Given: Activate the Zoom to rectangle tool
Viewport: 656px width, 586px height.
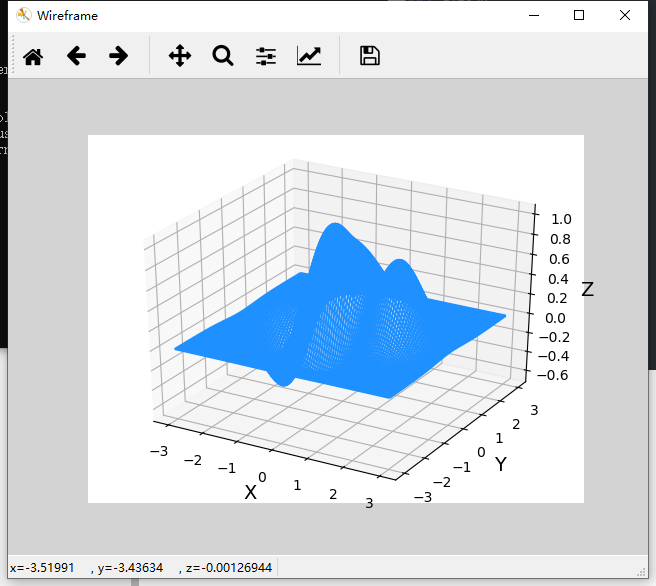Looking at the screenshot, I should point(223,56).
